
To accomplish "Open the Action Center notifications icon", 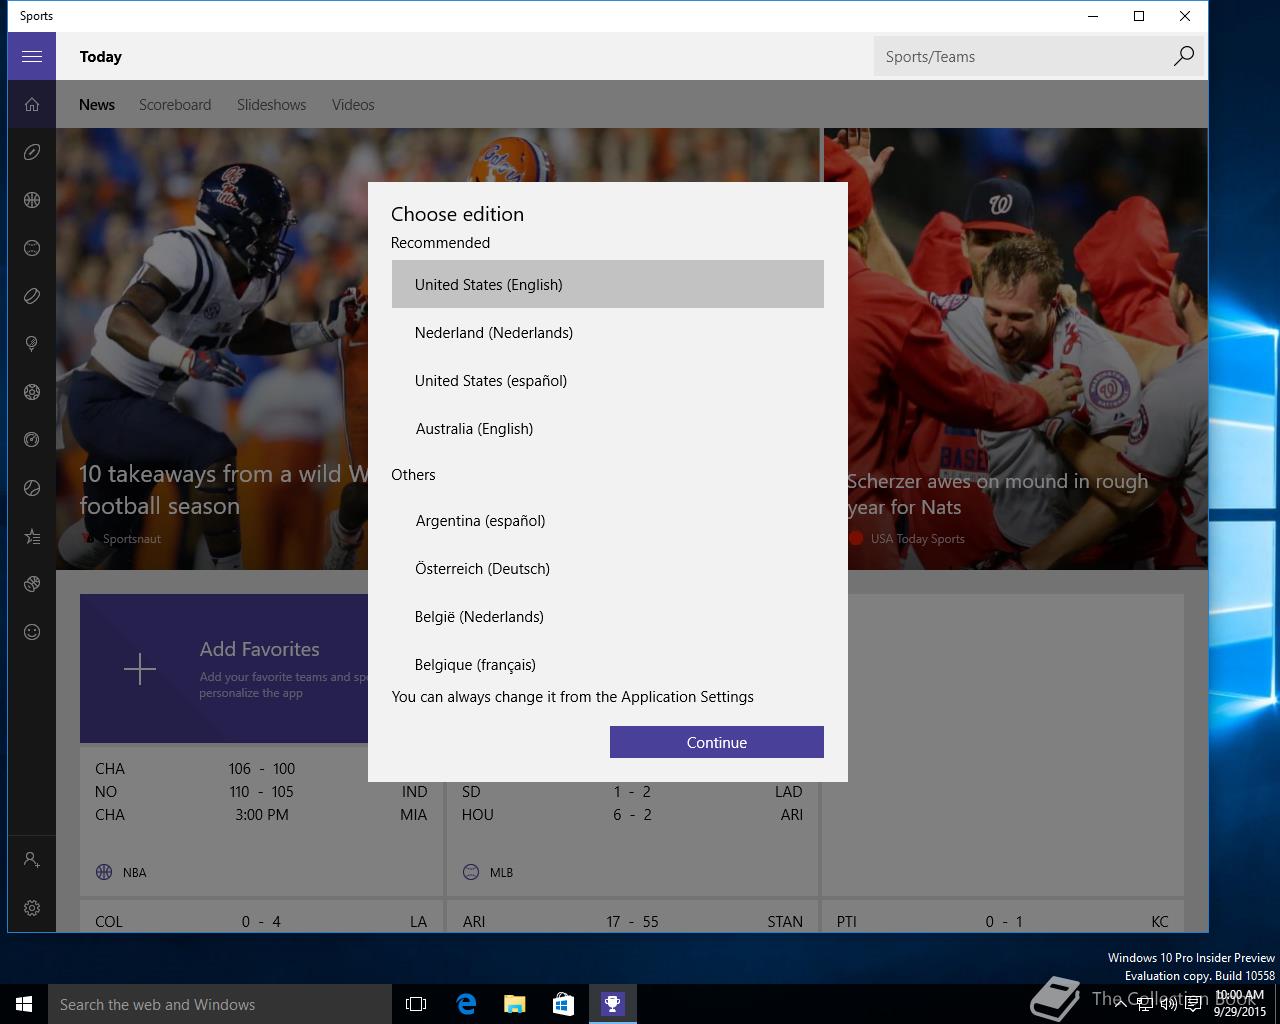I will (1194, 1004).
